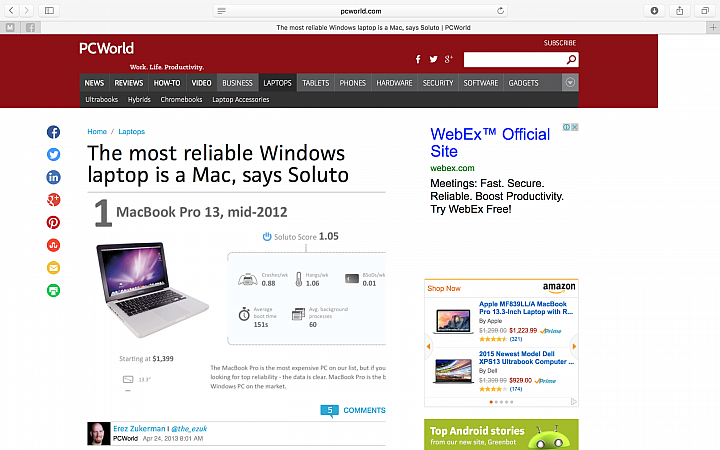Show all tabs icon
Screen dimensions: 720x450
705,11
